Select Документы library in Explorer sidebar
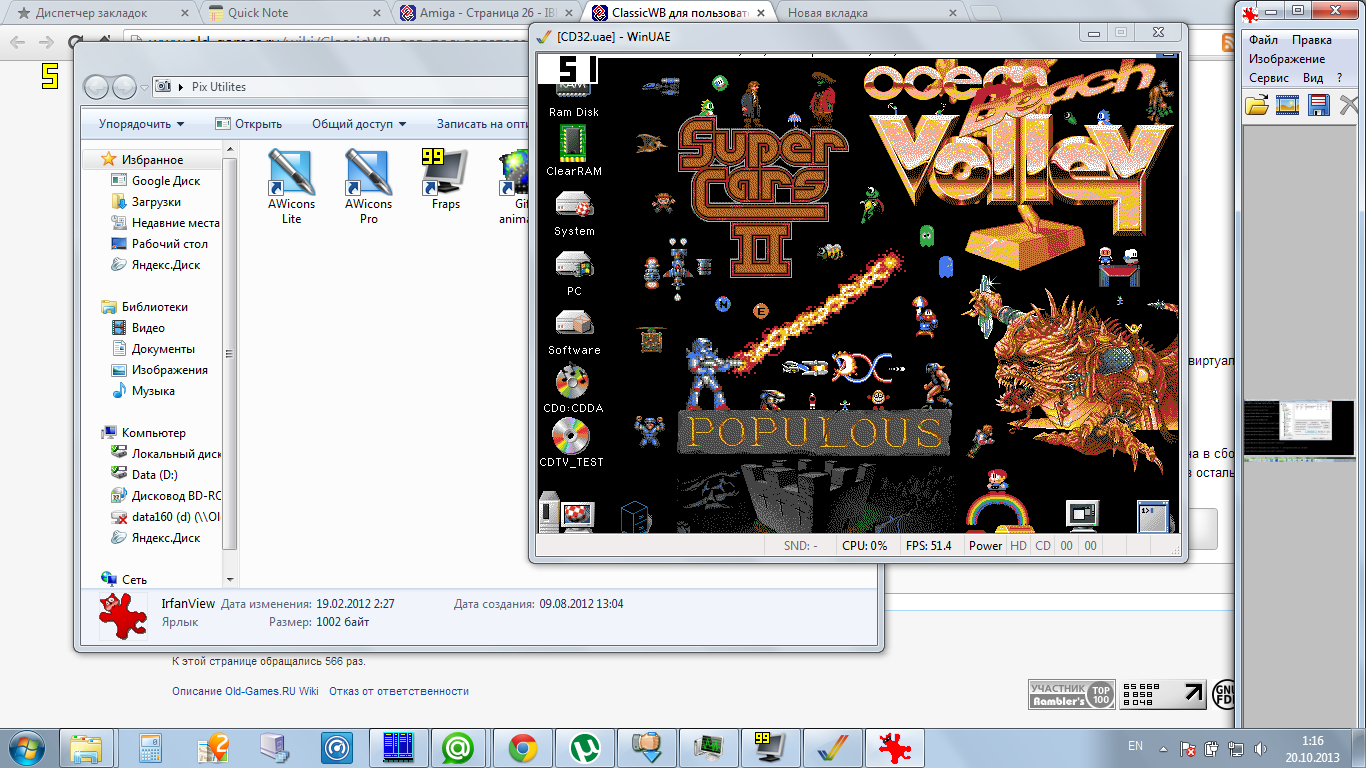The image size is (1366, 768). coord(154,349)
